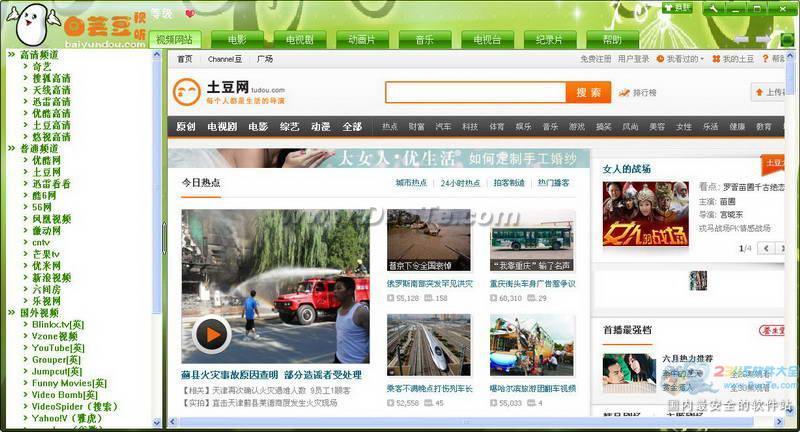
Task: Select 奇艺 in the channel tree
Action: click(x=41, y=67)
